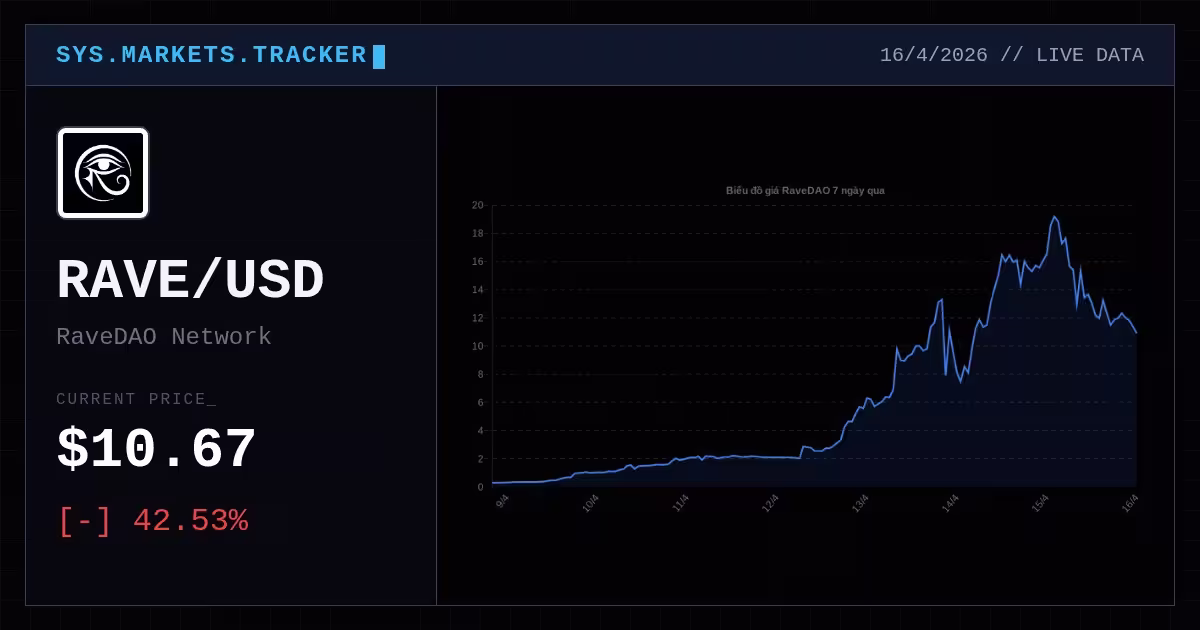Viewport: 1200px width, 630px height.
Task: Click the CURRENT PRICE_ label
Action: point(136,399)
